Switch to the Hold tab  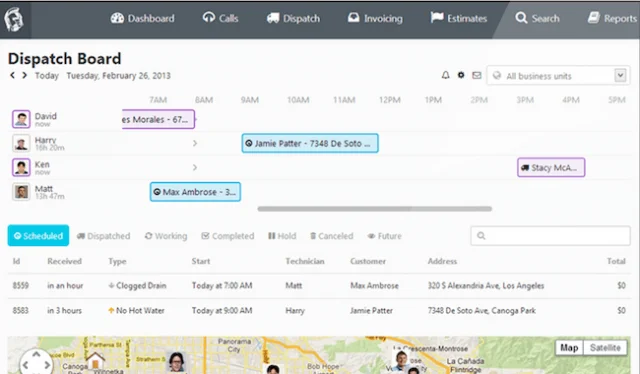point(282,236)
